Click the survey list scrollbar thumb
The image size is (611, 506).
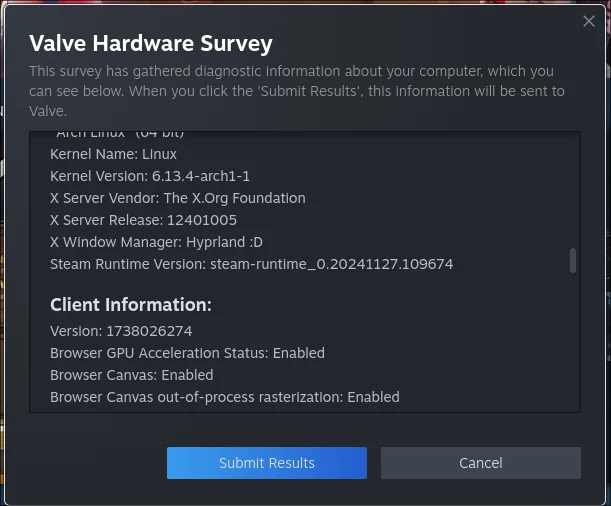pos(572,261)
